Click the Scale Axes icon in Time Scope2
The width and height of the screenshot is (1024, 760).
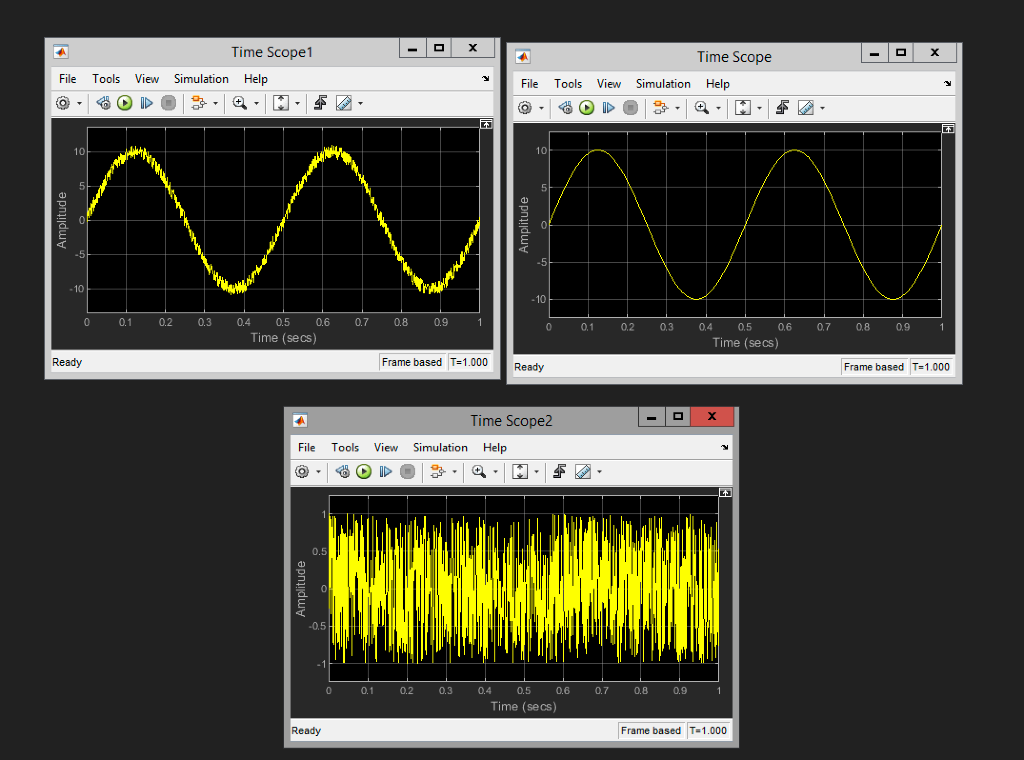pyautogui.click(x=518, y=471)
